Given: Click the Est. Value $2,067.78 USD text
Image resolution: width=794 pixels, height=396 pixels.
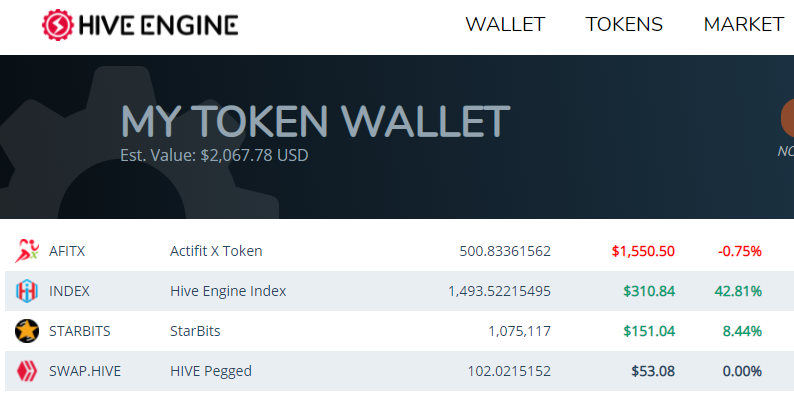Looking at the screenshot, I should (x=214, y=155).
